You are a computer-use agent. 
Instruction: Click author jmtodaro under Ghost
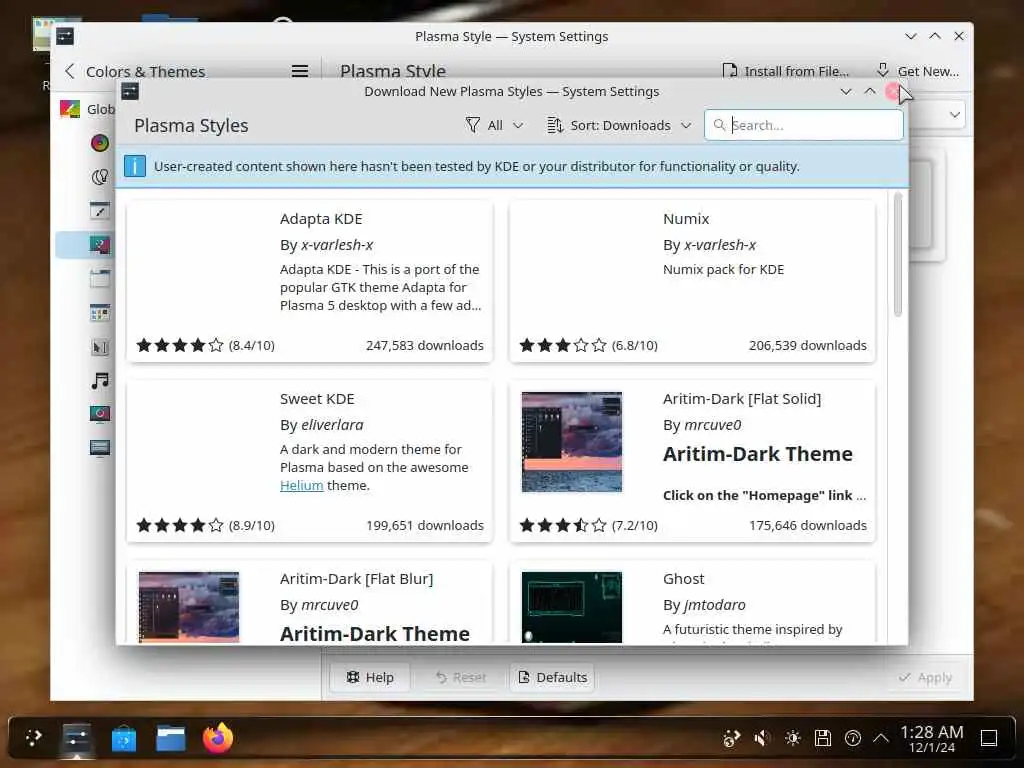pos(714,605)
